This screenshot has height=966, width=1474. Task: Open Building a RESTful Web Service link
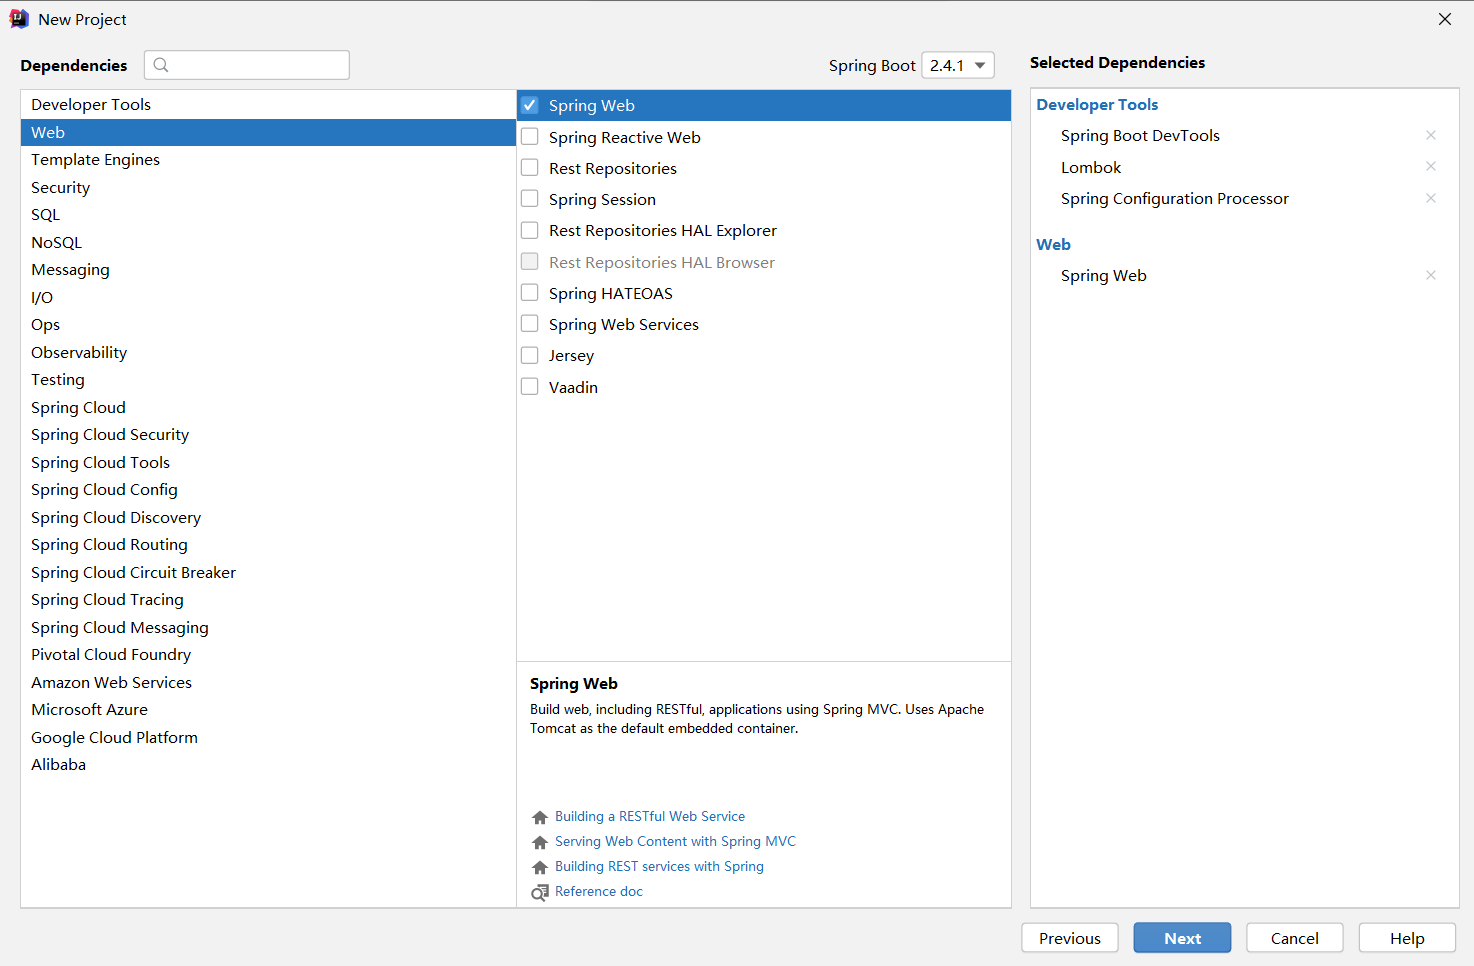pos(650,816)
